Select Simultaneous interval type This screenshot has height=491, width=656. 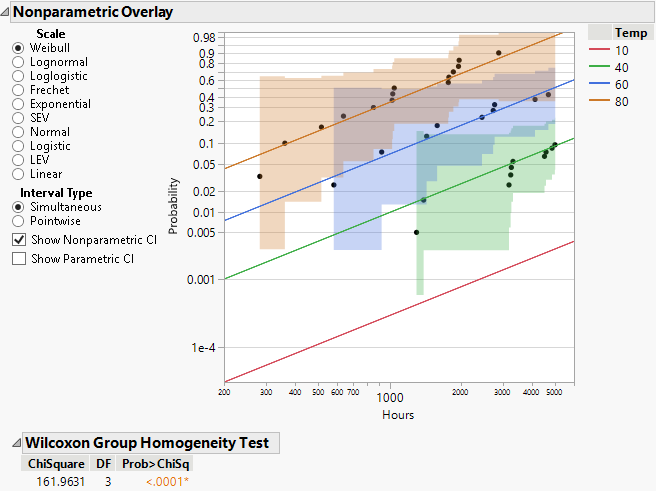click(19, 207)
